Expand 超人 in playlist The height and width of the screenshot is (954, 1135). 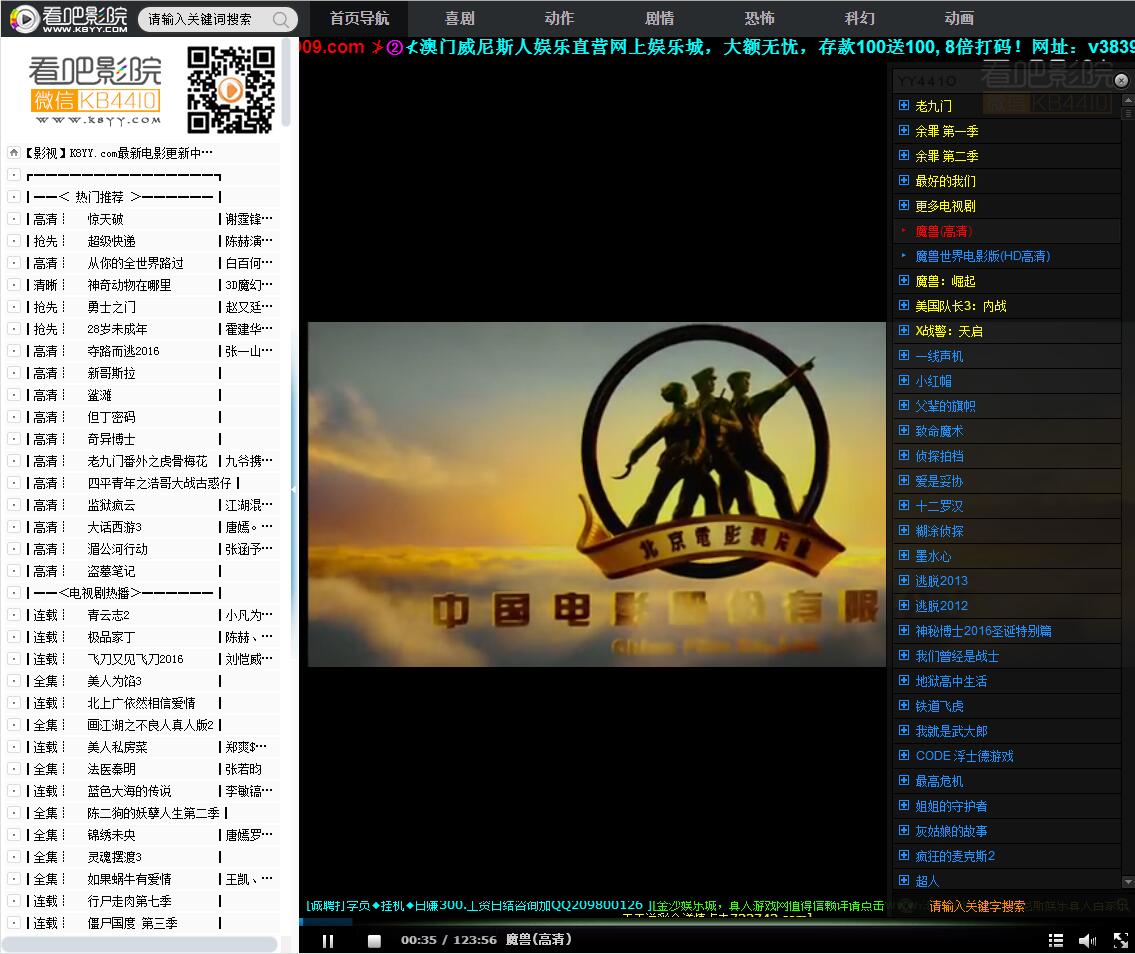903,881
